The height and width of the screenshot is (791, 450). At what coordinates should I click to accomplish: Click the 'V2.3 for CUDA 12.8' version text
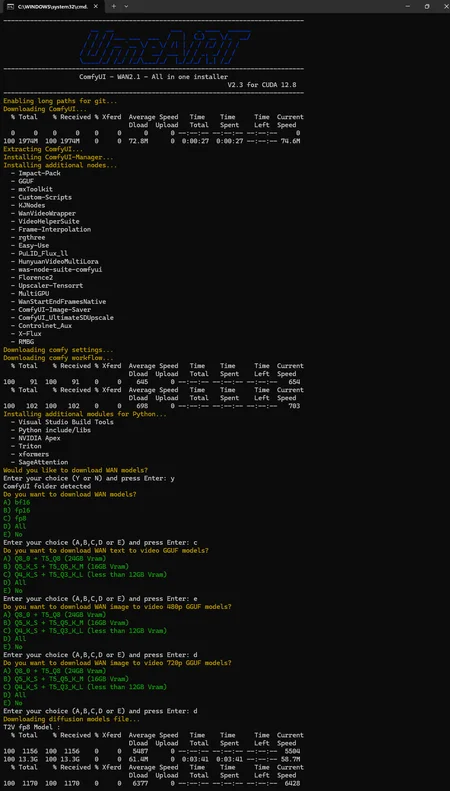[x=262, y=85]
